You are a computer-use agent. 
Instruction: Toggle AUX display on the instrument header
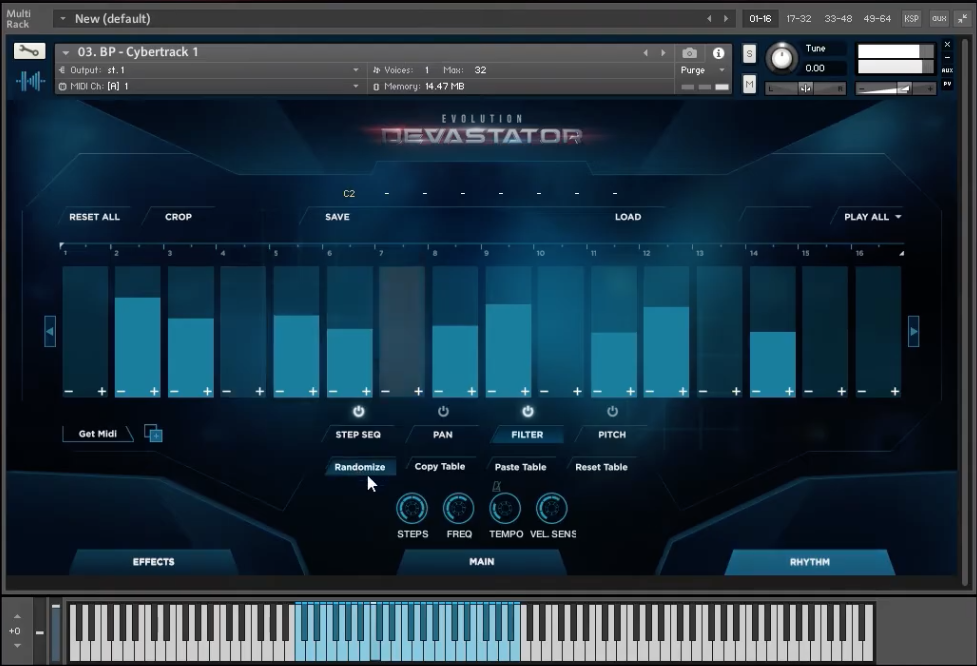(x=947, y=70)
